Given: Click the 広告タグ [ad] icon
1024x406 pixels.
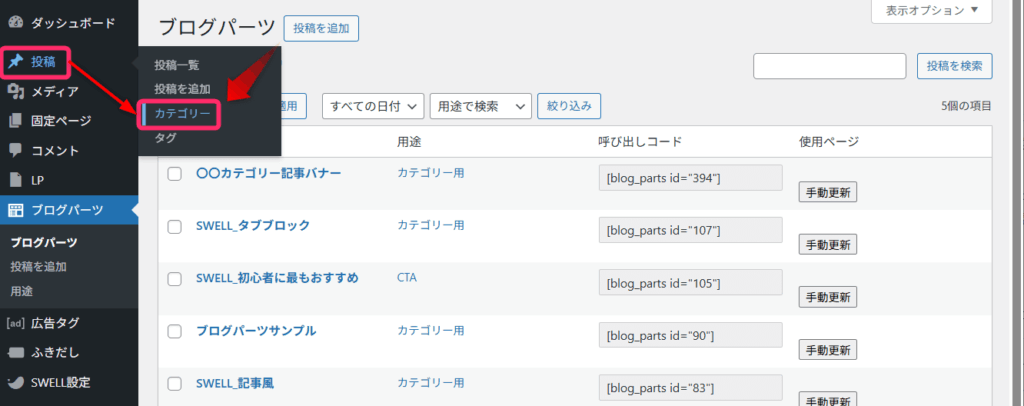Looking at the screenshot, I should coord(16,323).
